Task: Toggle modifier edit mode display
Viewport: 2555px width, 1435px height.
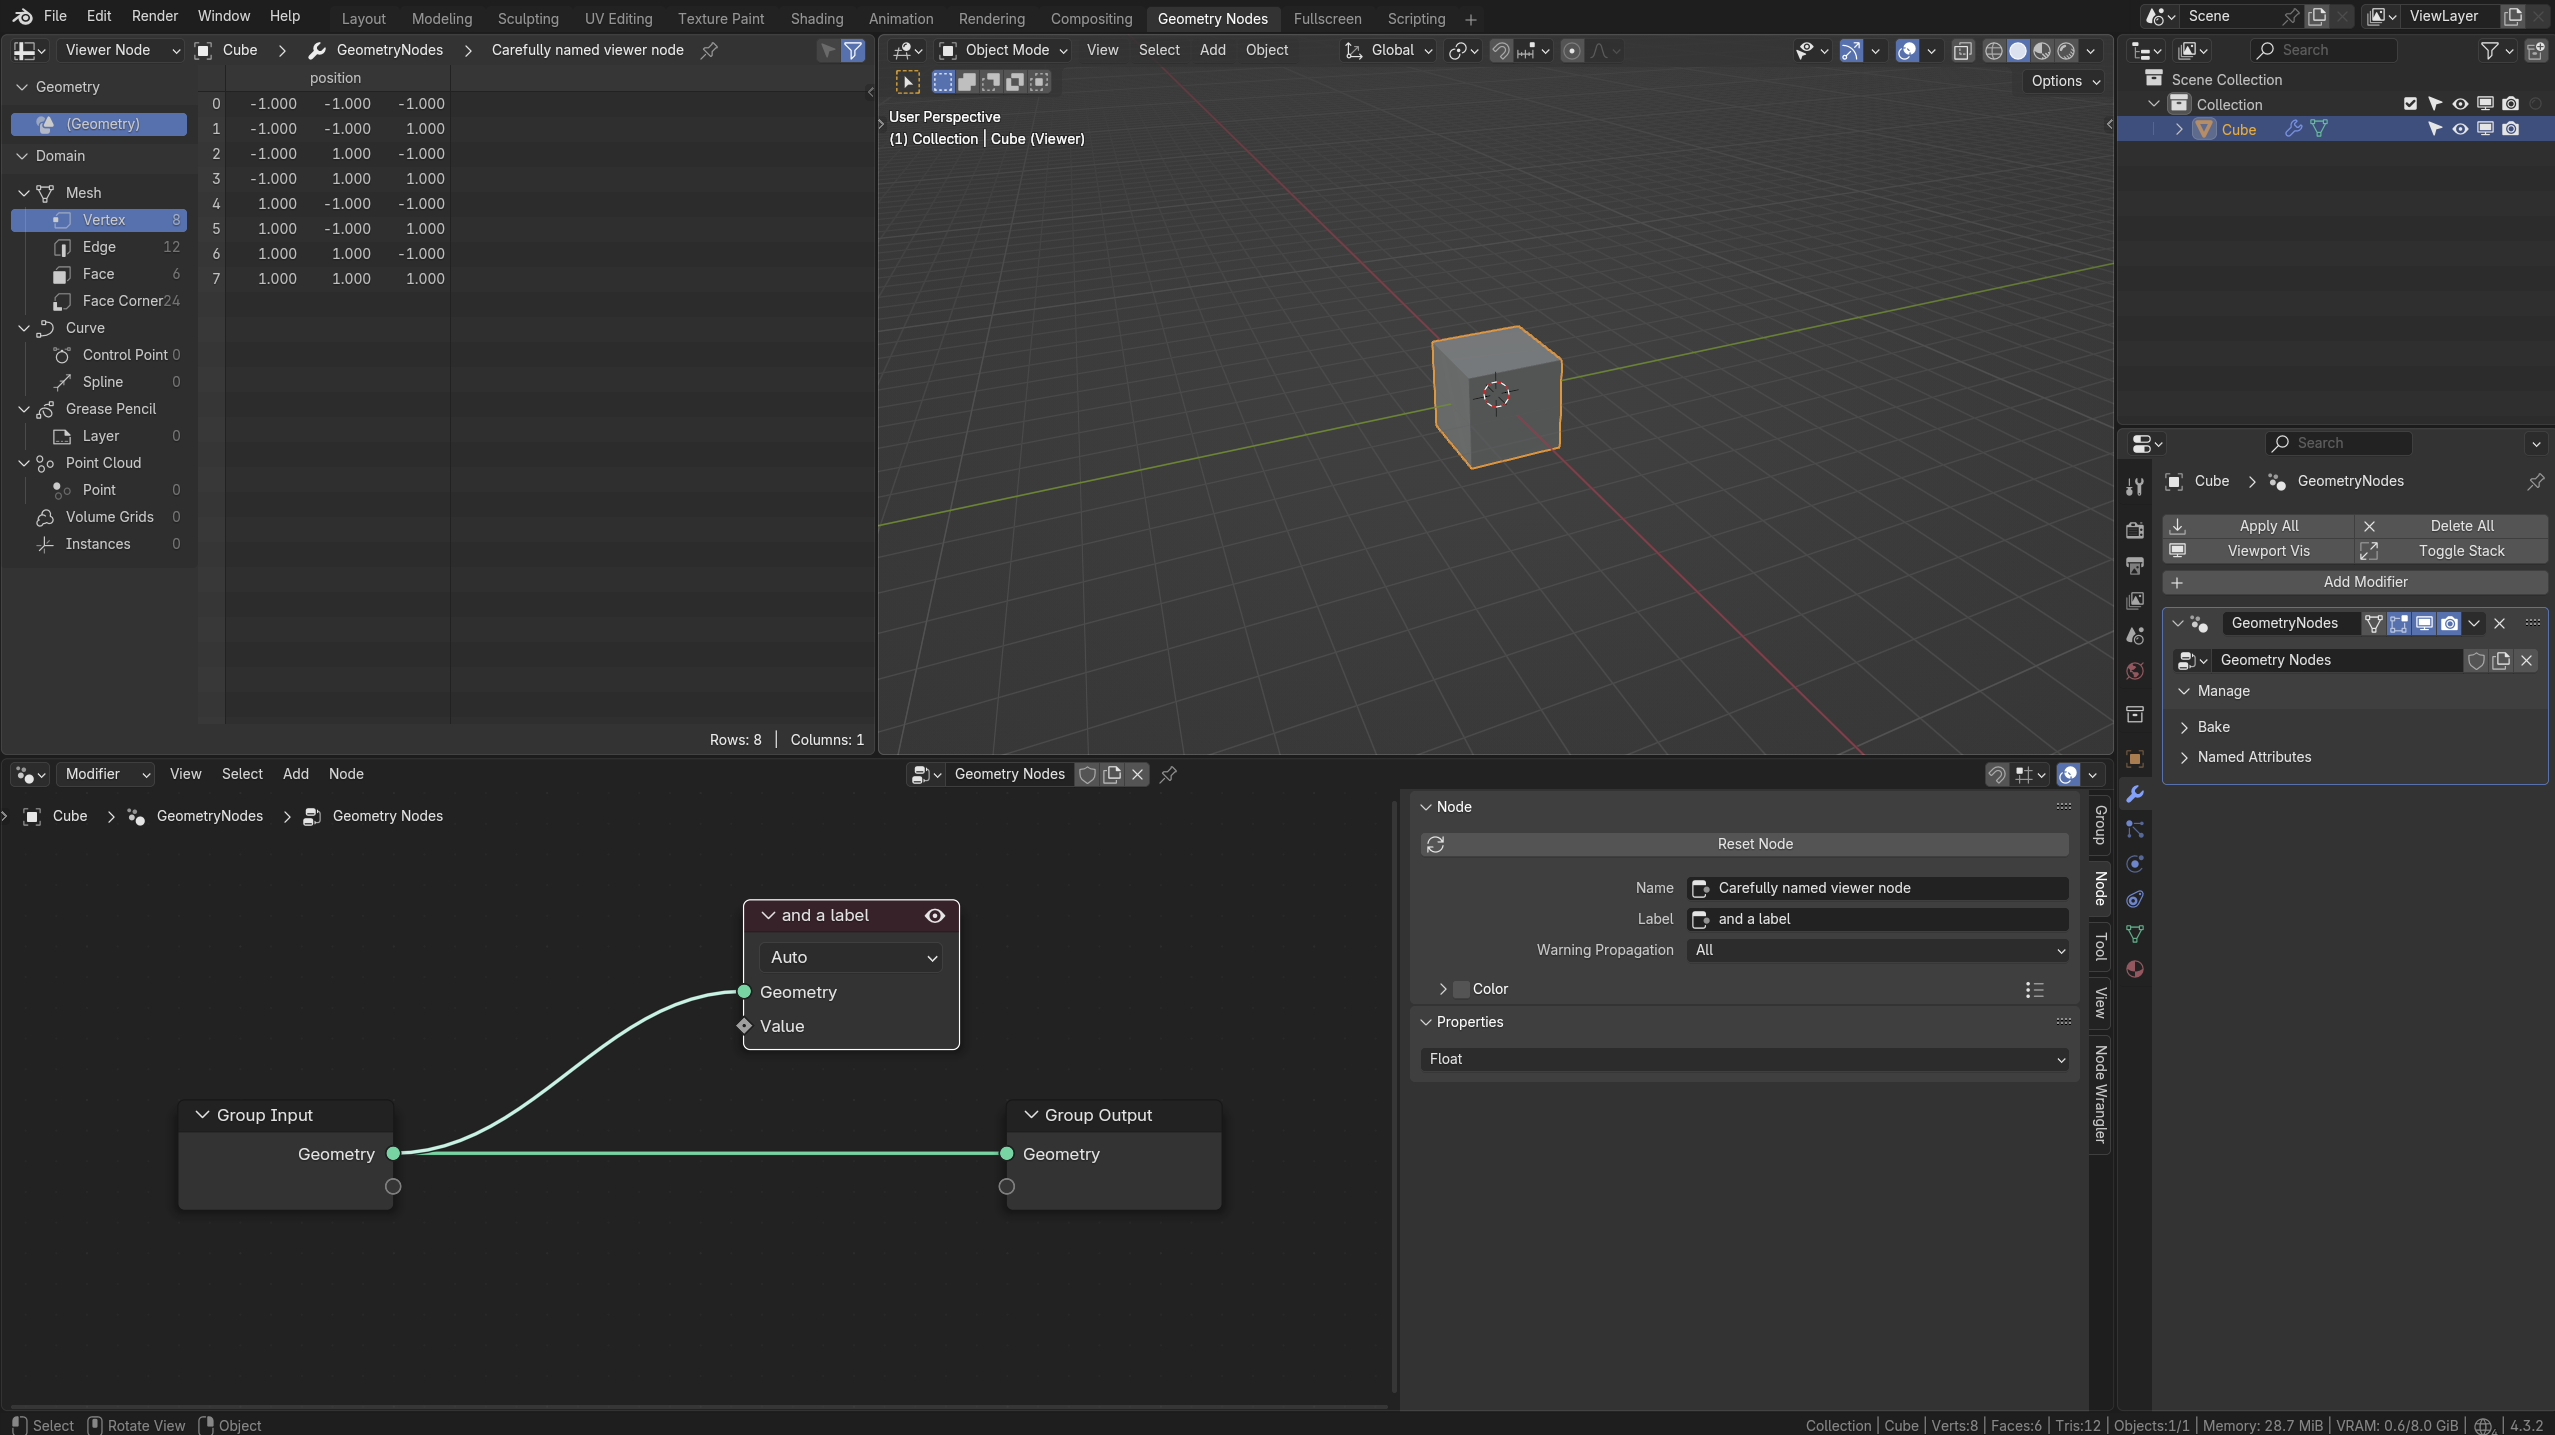Action: click(x=2399, y=623)
